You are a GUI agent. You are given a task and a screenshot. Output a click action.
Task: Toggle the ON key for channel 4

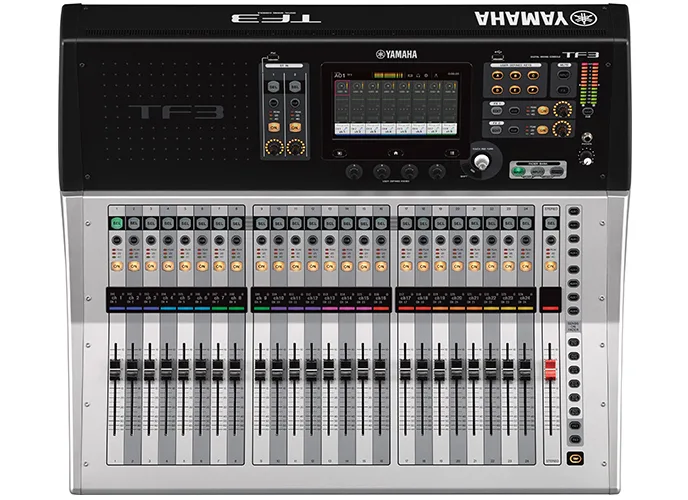coord(168,266)
